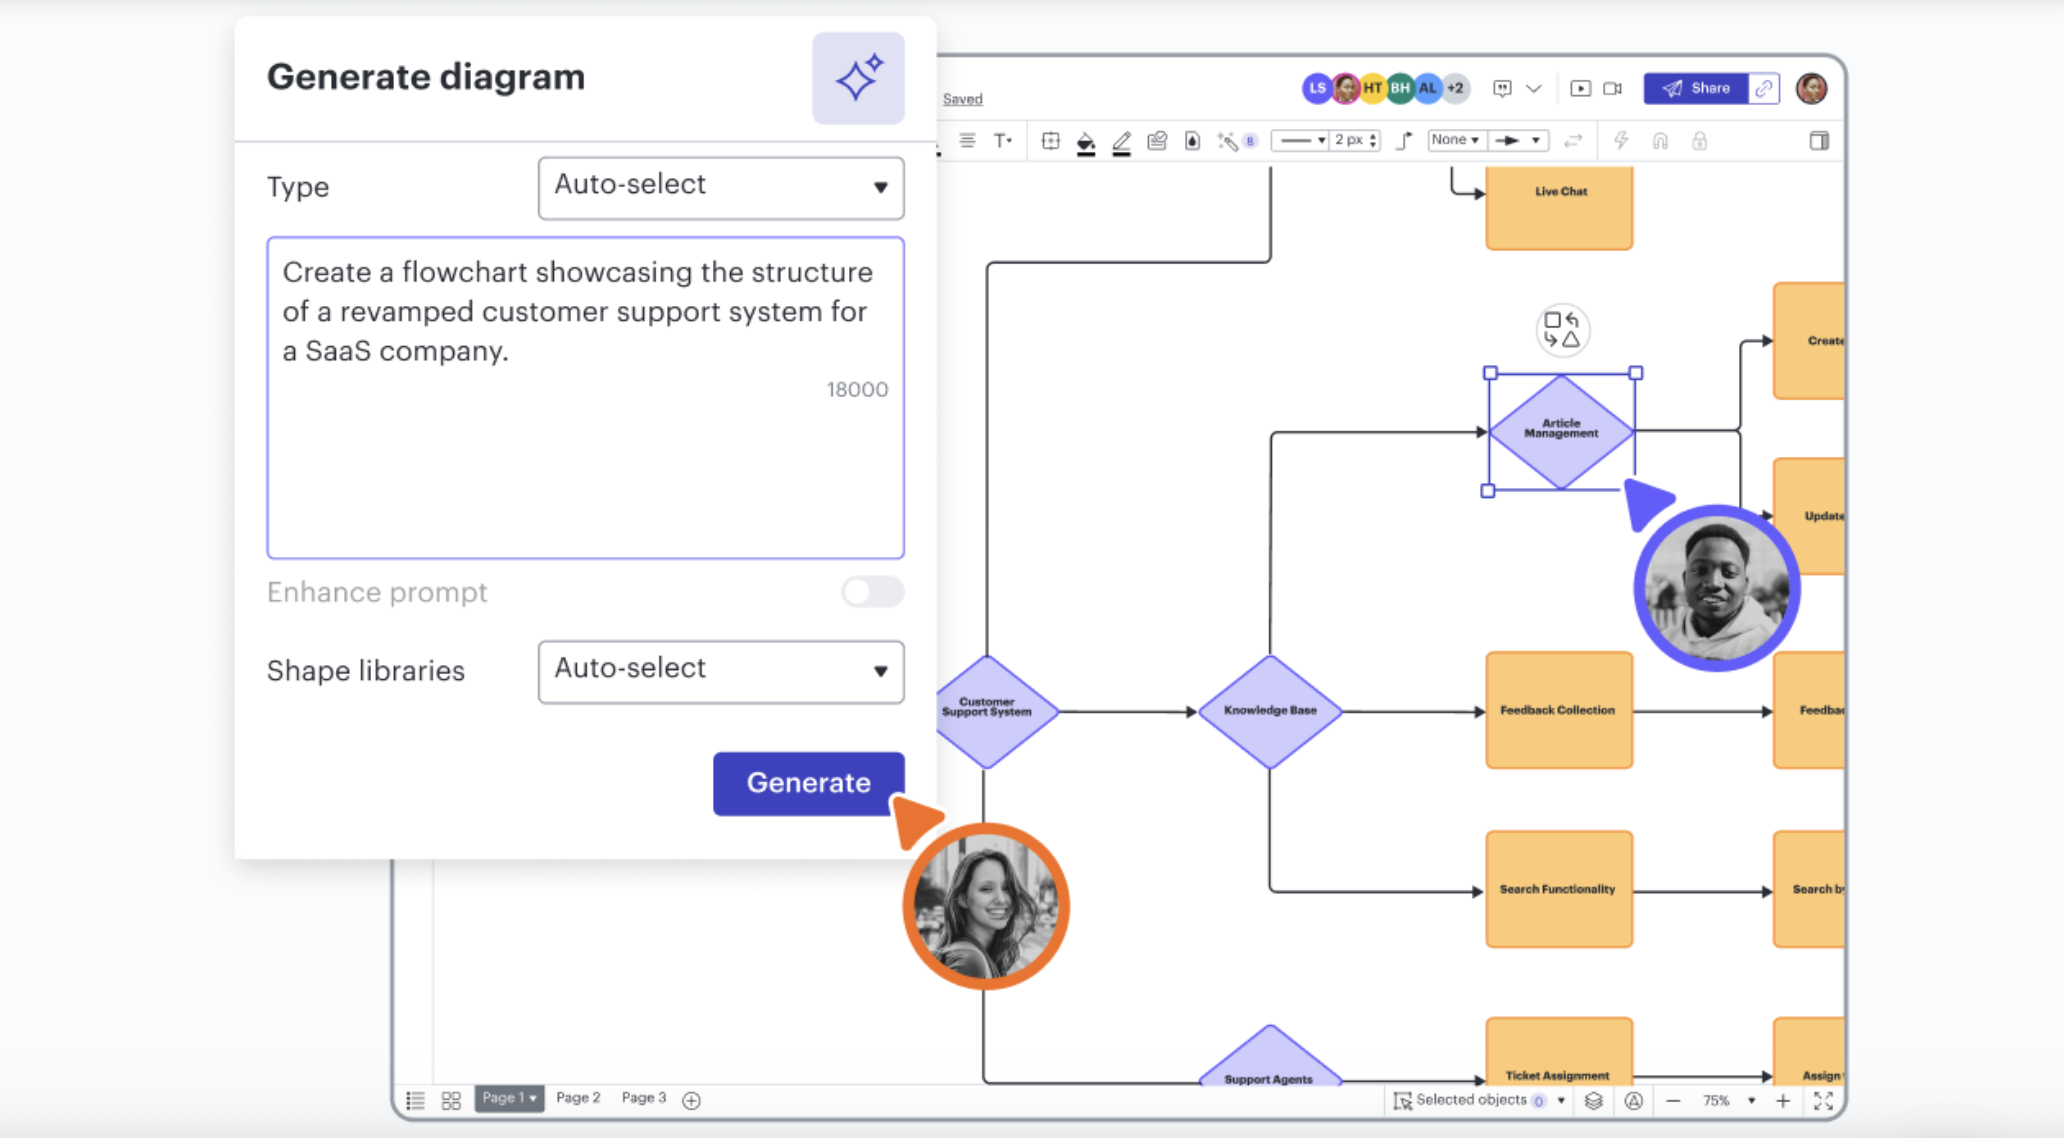This screenshot has height=1138, width=2064.
Task: Select the Customer Support System diamond
Action: (987, 711)
